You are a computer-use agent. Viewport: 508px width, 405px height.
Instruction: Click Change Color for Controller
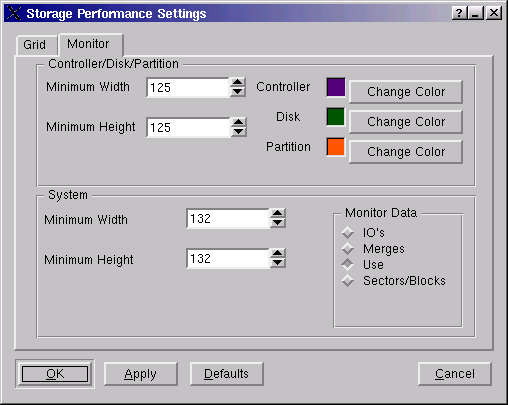pos(406,92)
